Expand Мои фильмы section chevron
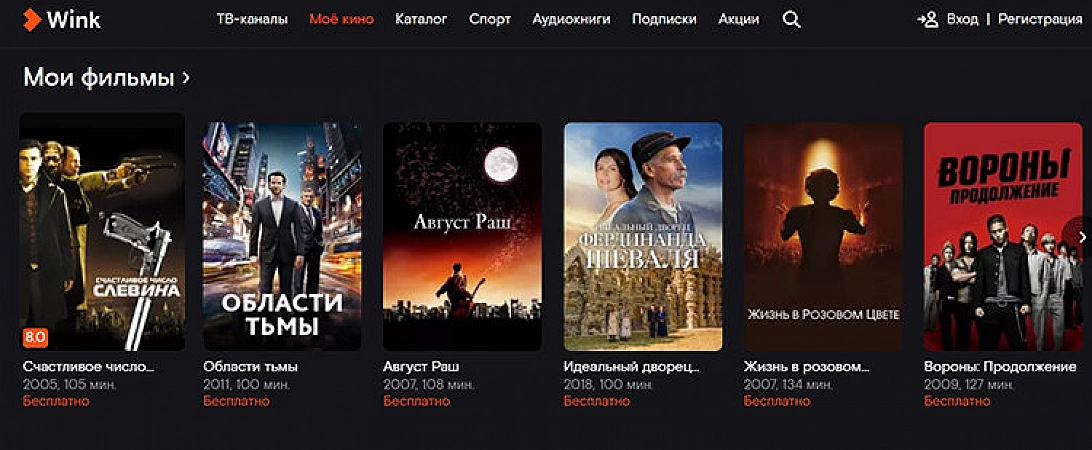The image size is (1092, 450). coord(185,77)
